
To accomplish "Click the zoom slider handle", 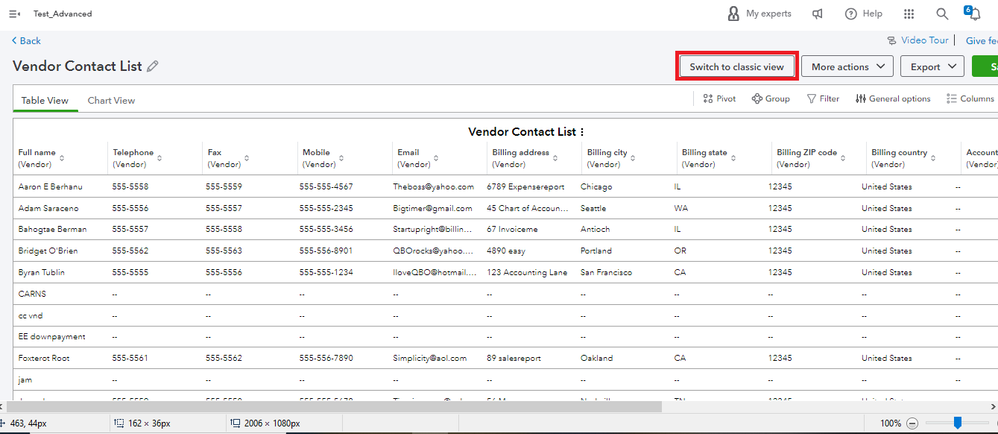I will click(x=957, y=423).
